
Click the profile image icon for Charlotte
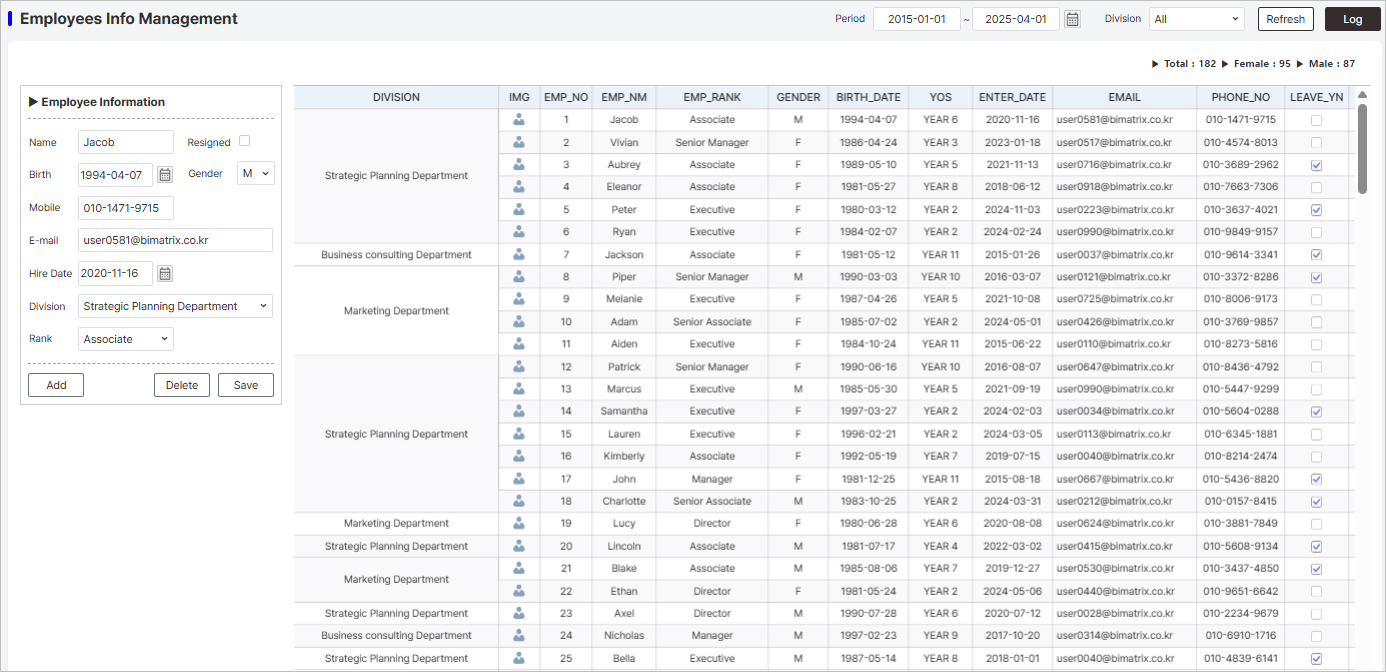519,501
